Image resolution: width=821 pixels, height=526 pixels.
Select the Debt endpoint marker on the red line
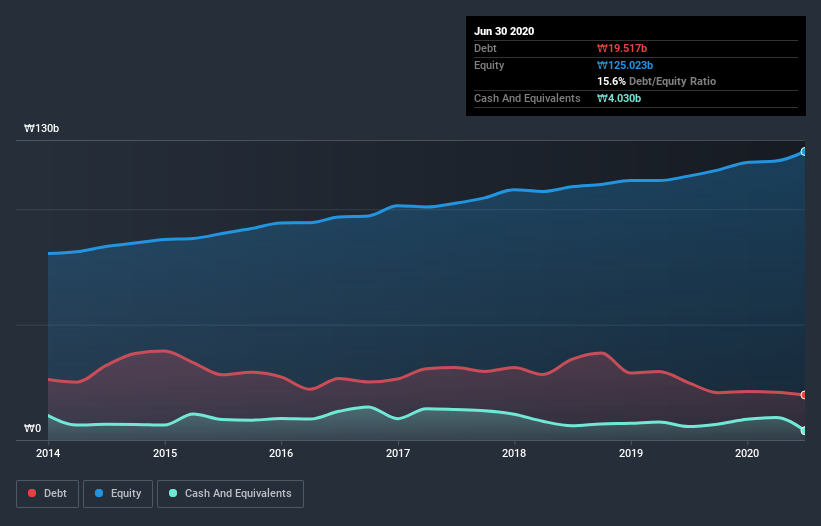point(804,395)
